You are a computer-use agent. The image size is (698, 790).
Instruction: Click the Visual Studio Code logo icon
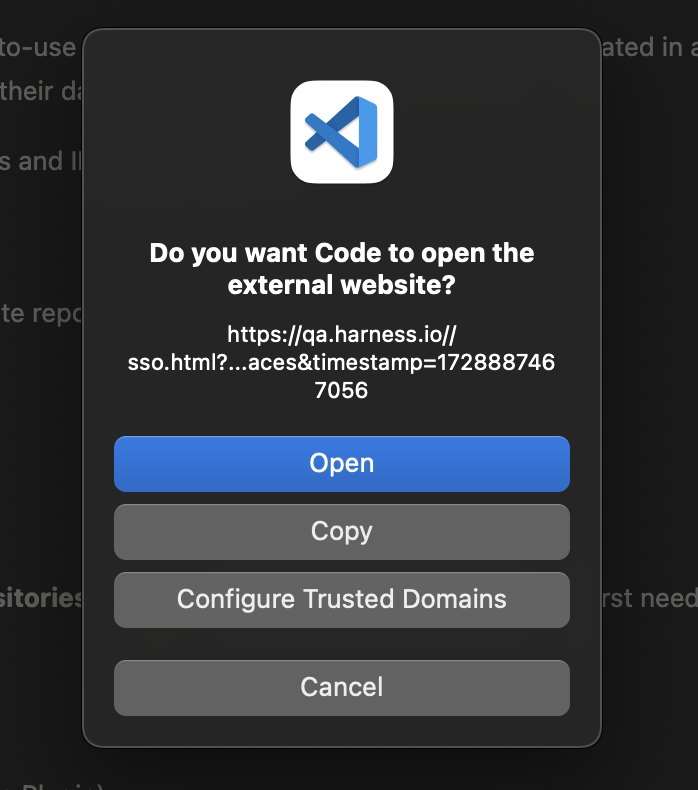342,131
